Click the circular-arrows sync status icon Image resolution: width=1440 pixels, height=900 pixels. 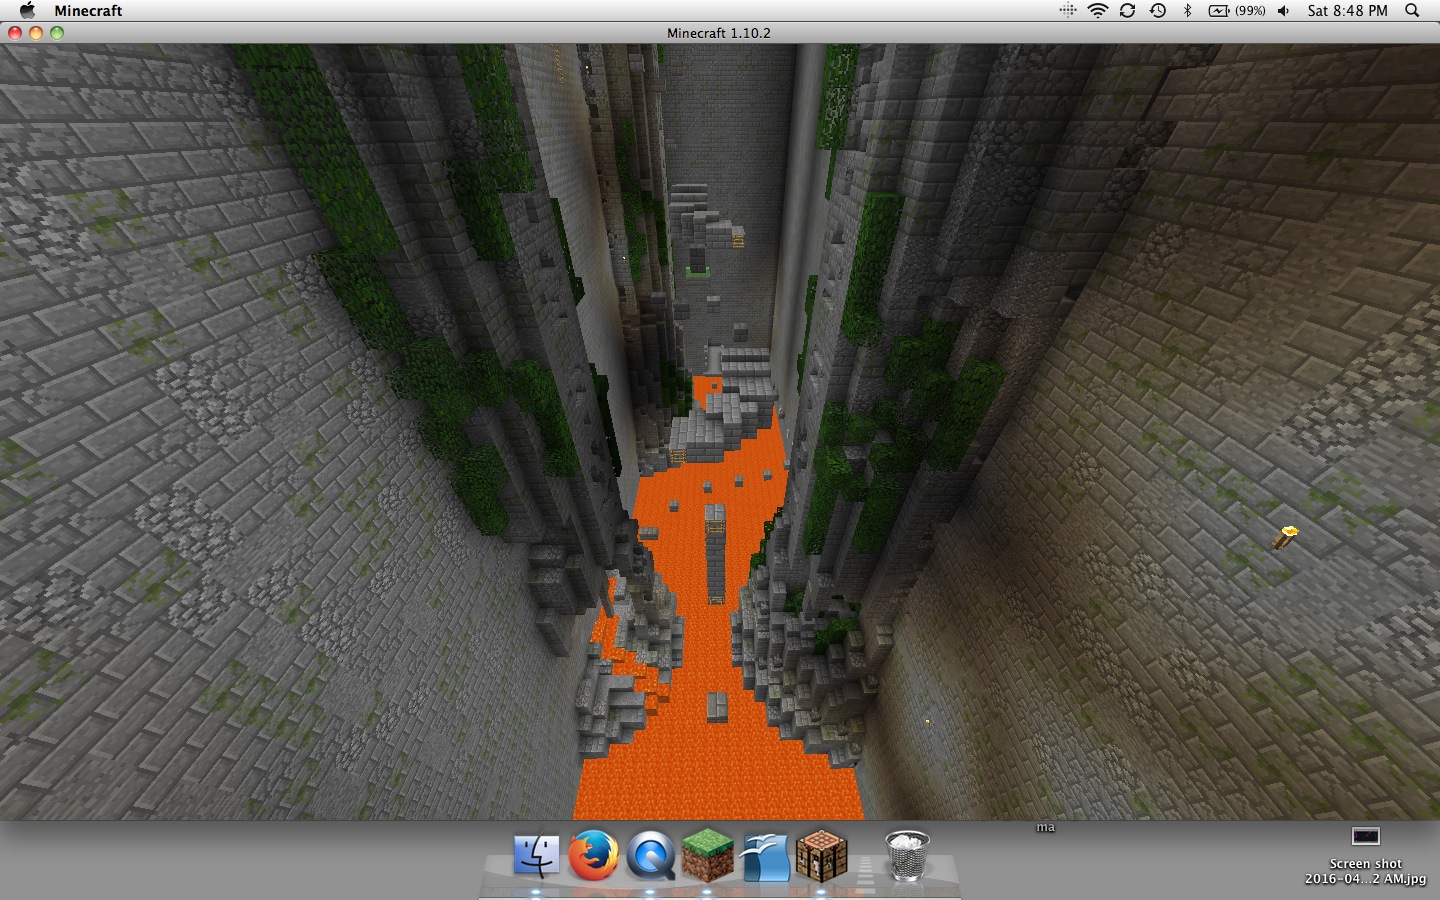[1127, 10]
